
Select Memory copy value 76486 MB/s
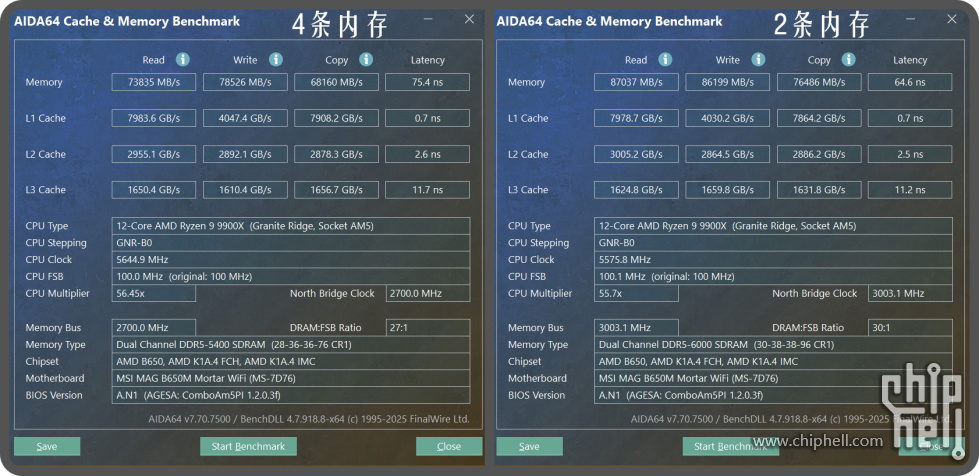pos(819,82)
